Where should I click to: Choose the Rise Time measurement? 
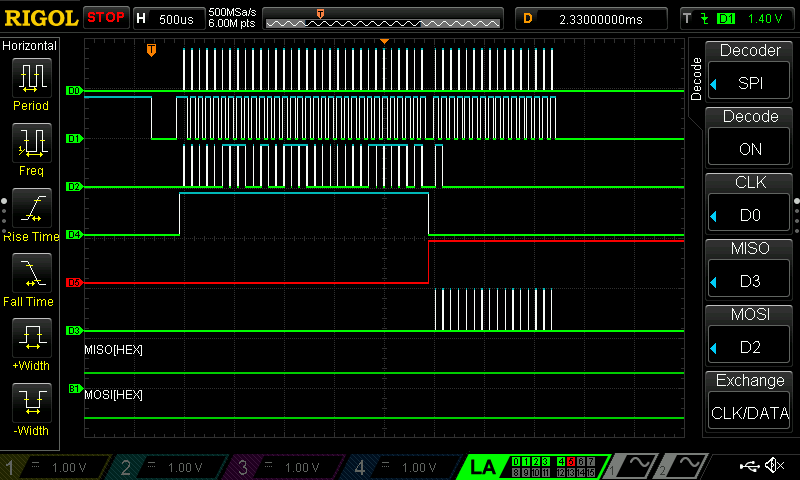tap(31, 212)
